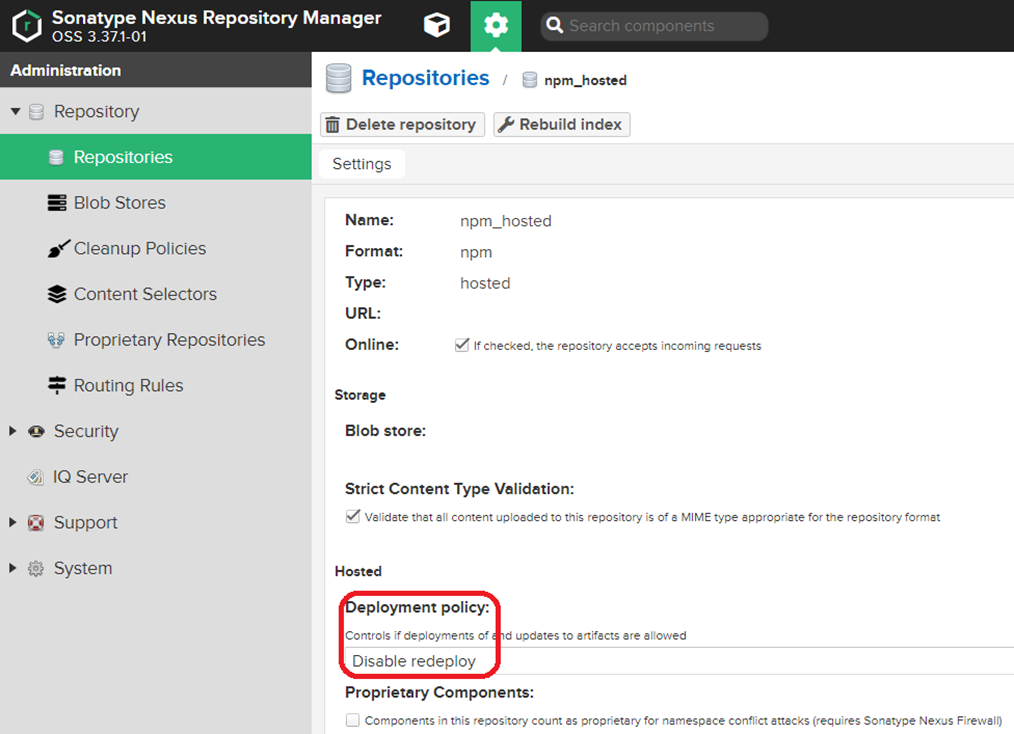Click the npm_hosted Name value text
The width and height of the screenshot is (1014, 734).
click(506, 221)
